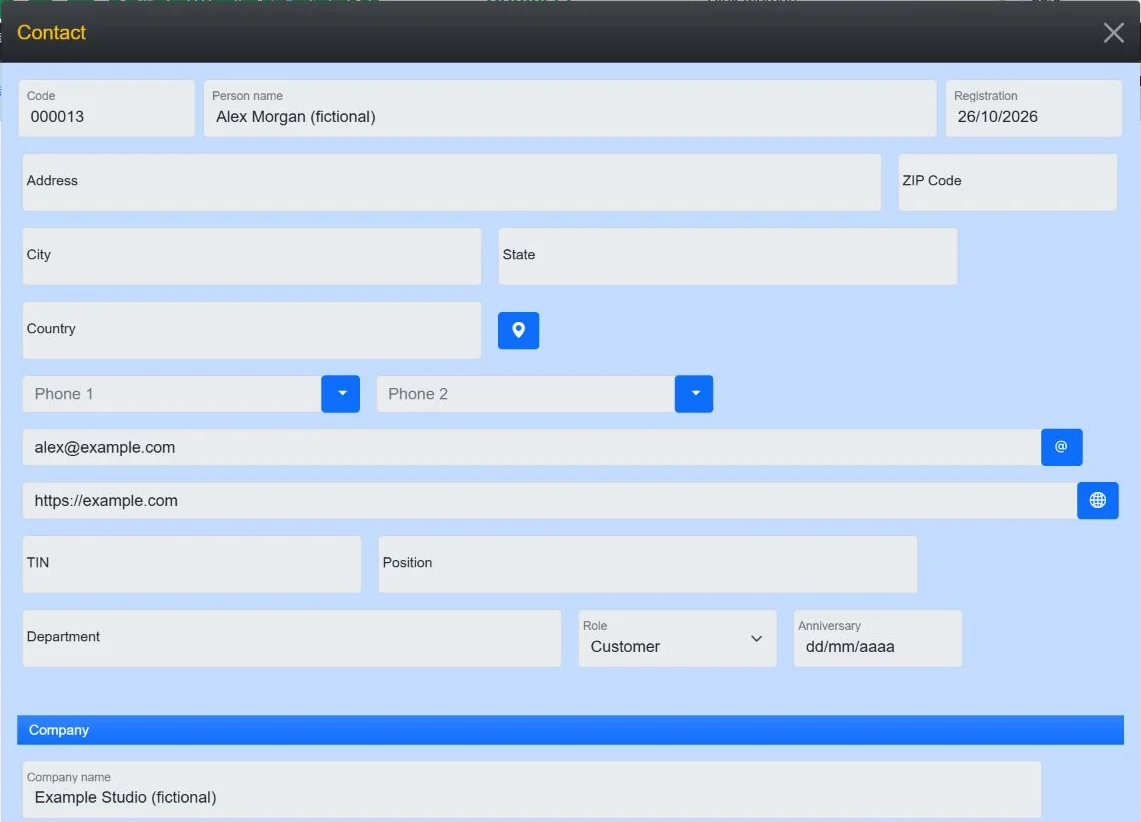
Task: Click the Code field 000013
Action: click(106, 108)
